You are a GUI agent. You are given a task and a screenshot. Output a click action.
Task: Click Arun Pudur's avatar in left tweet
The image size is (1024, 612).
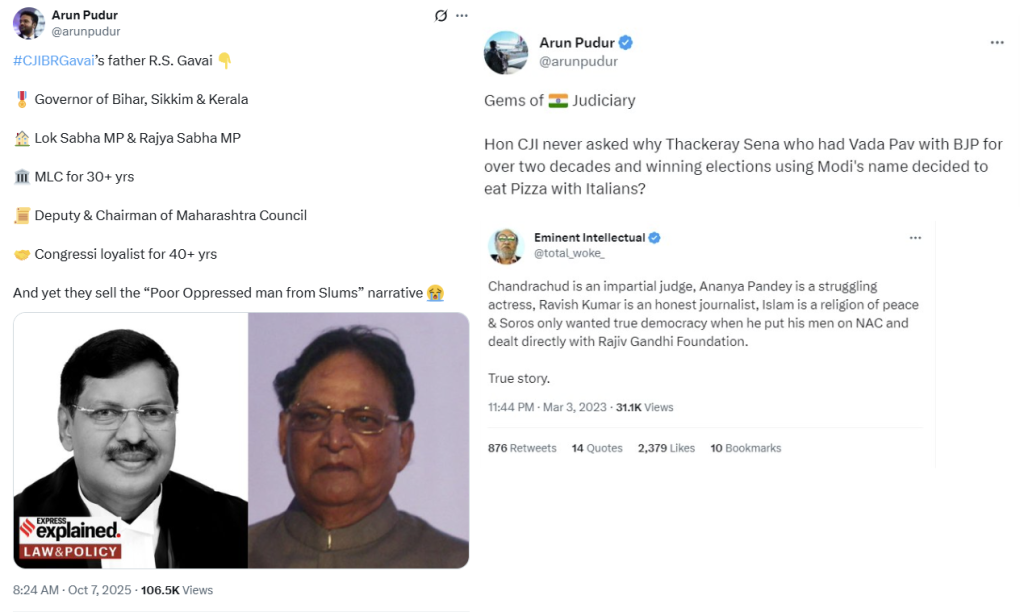tap(29, 23)
